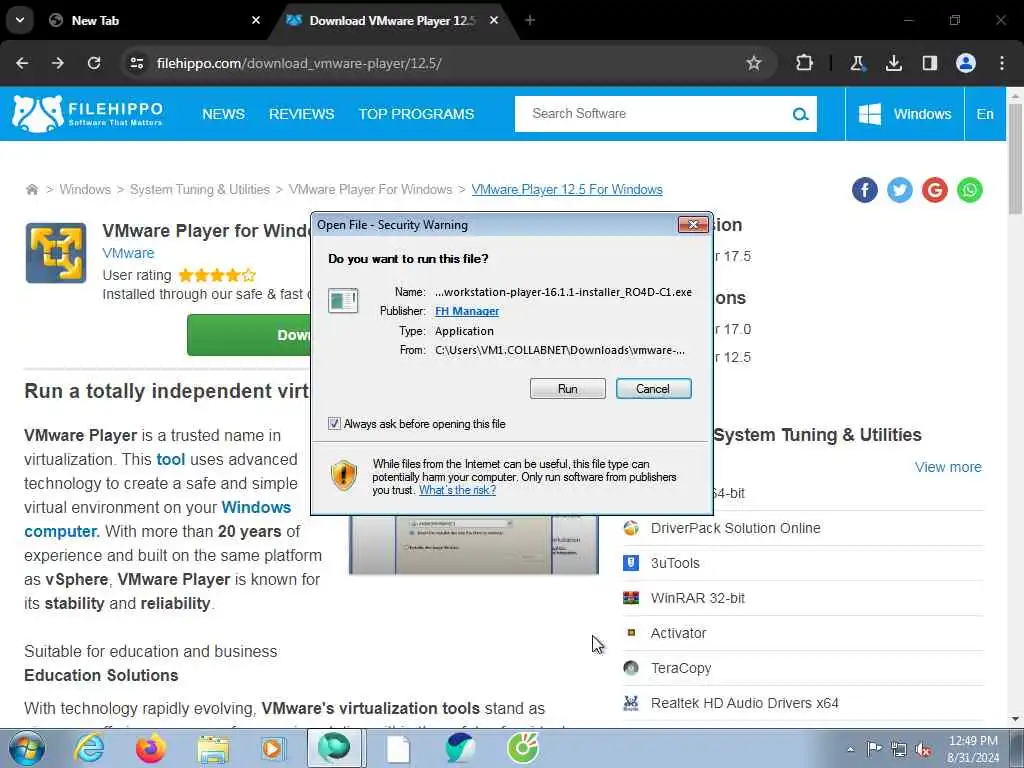Click the FileHippo logo
This screenshot has width=1024, height=768.
tap(88, 113)
